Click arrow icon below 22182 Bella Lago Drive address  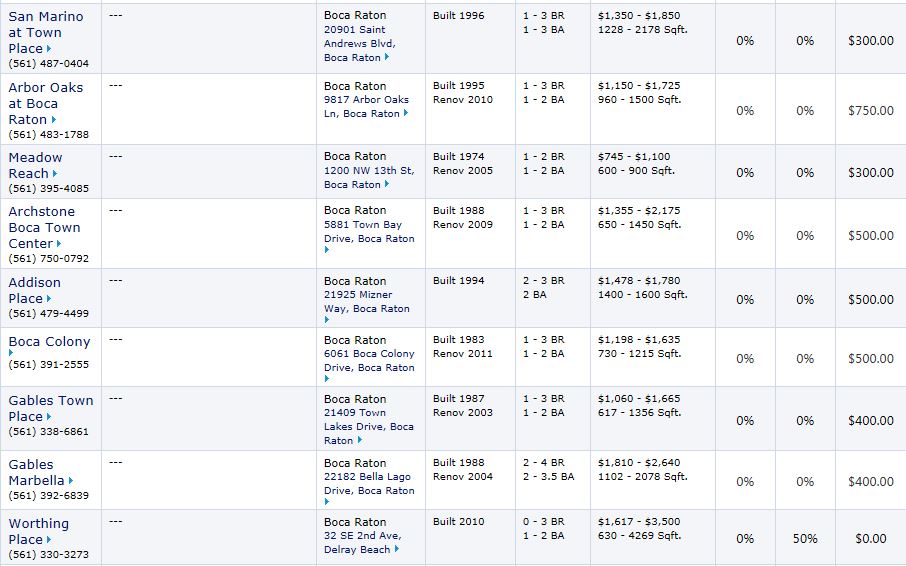tap(327, 501)
